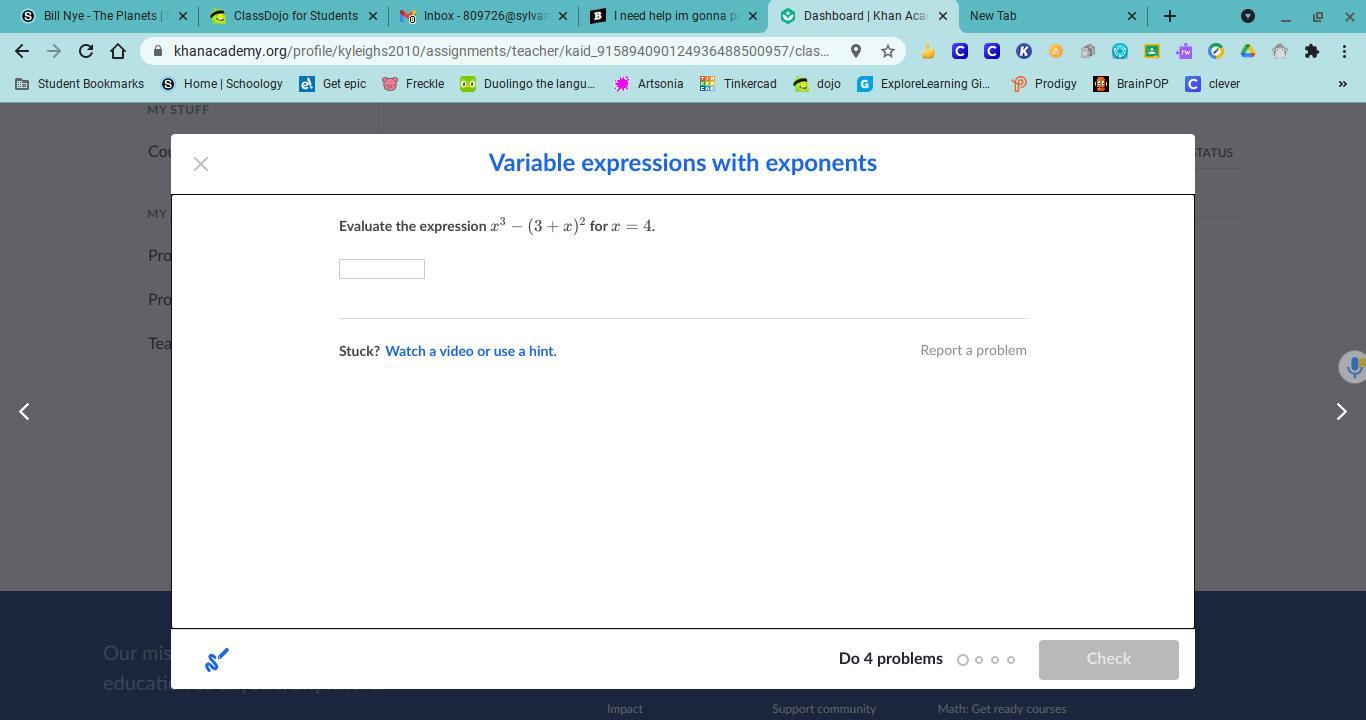Screen dimensions: 1366x720
Task: Show more bookmarks overflow chevron
Action: click(x=1342, y=84)
